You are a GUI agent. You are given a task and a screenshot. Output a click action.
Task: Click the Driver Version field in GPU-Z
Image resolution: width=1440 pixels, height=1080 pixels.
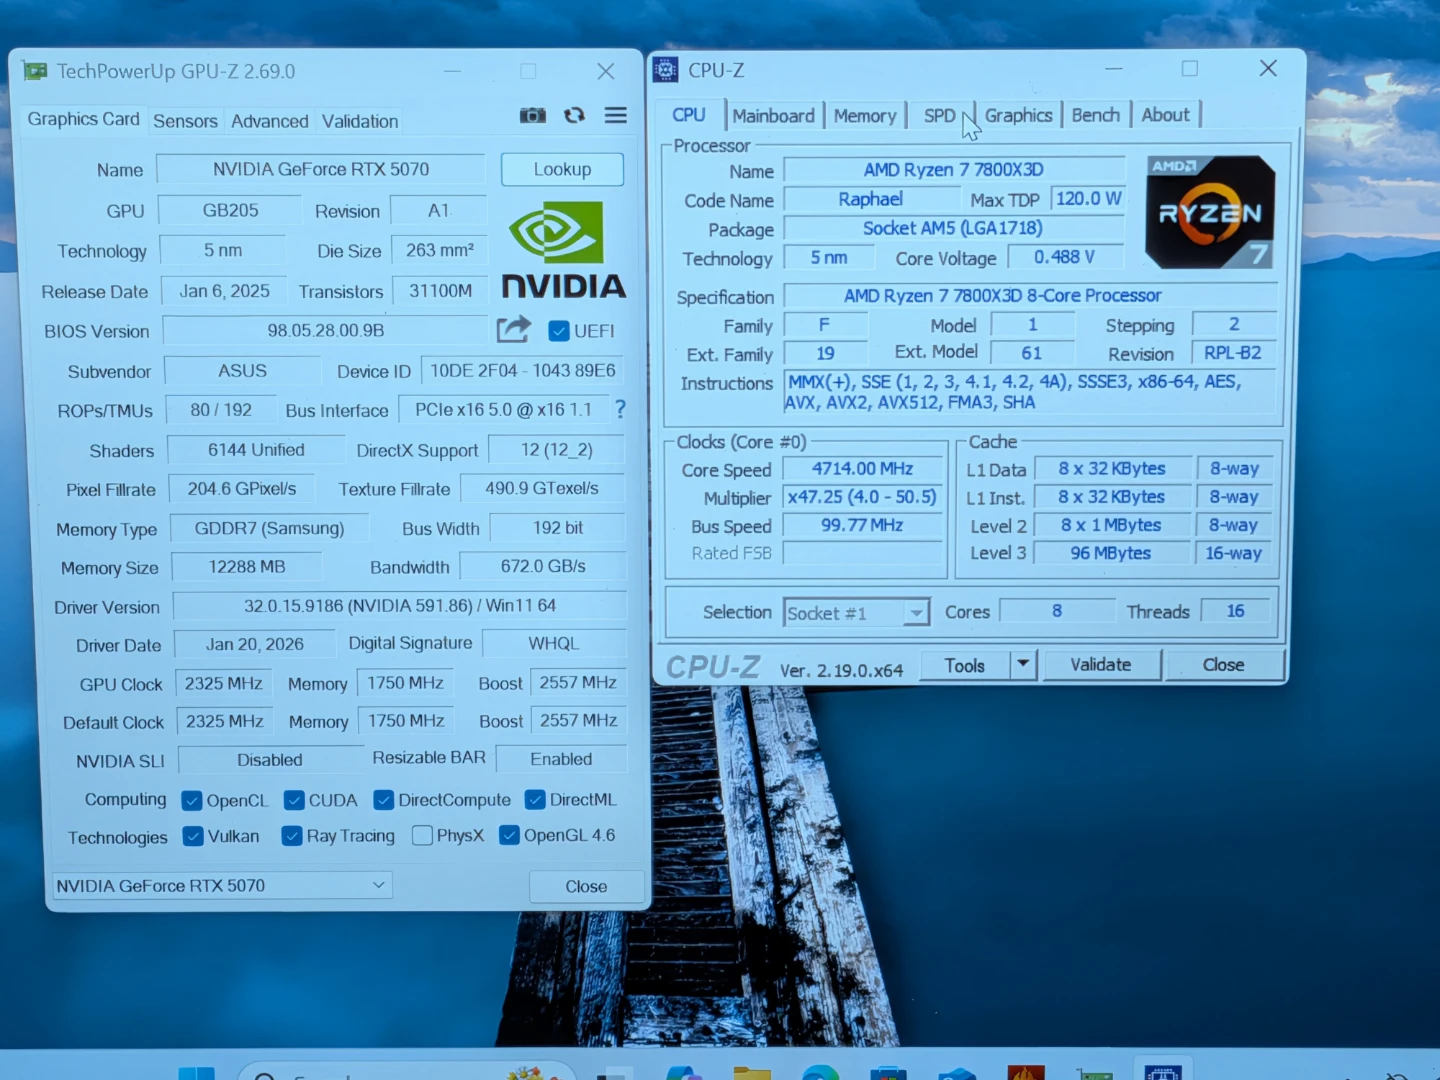[400, 605]
